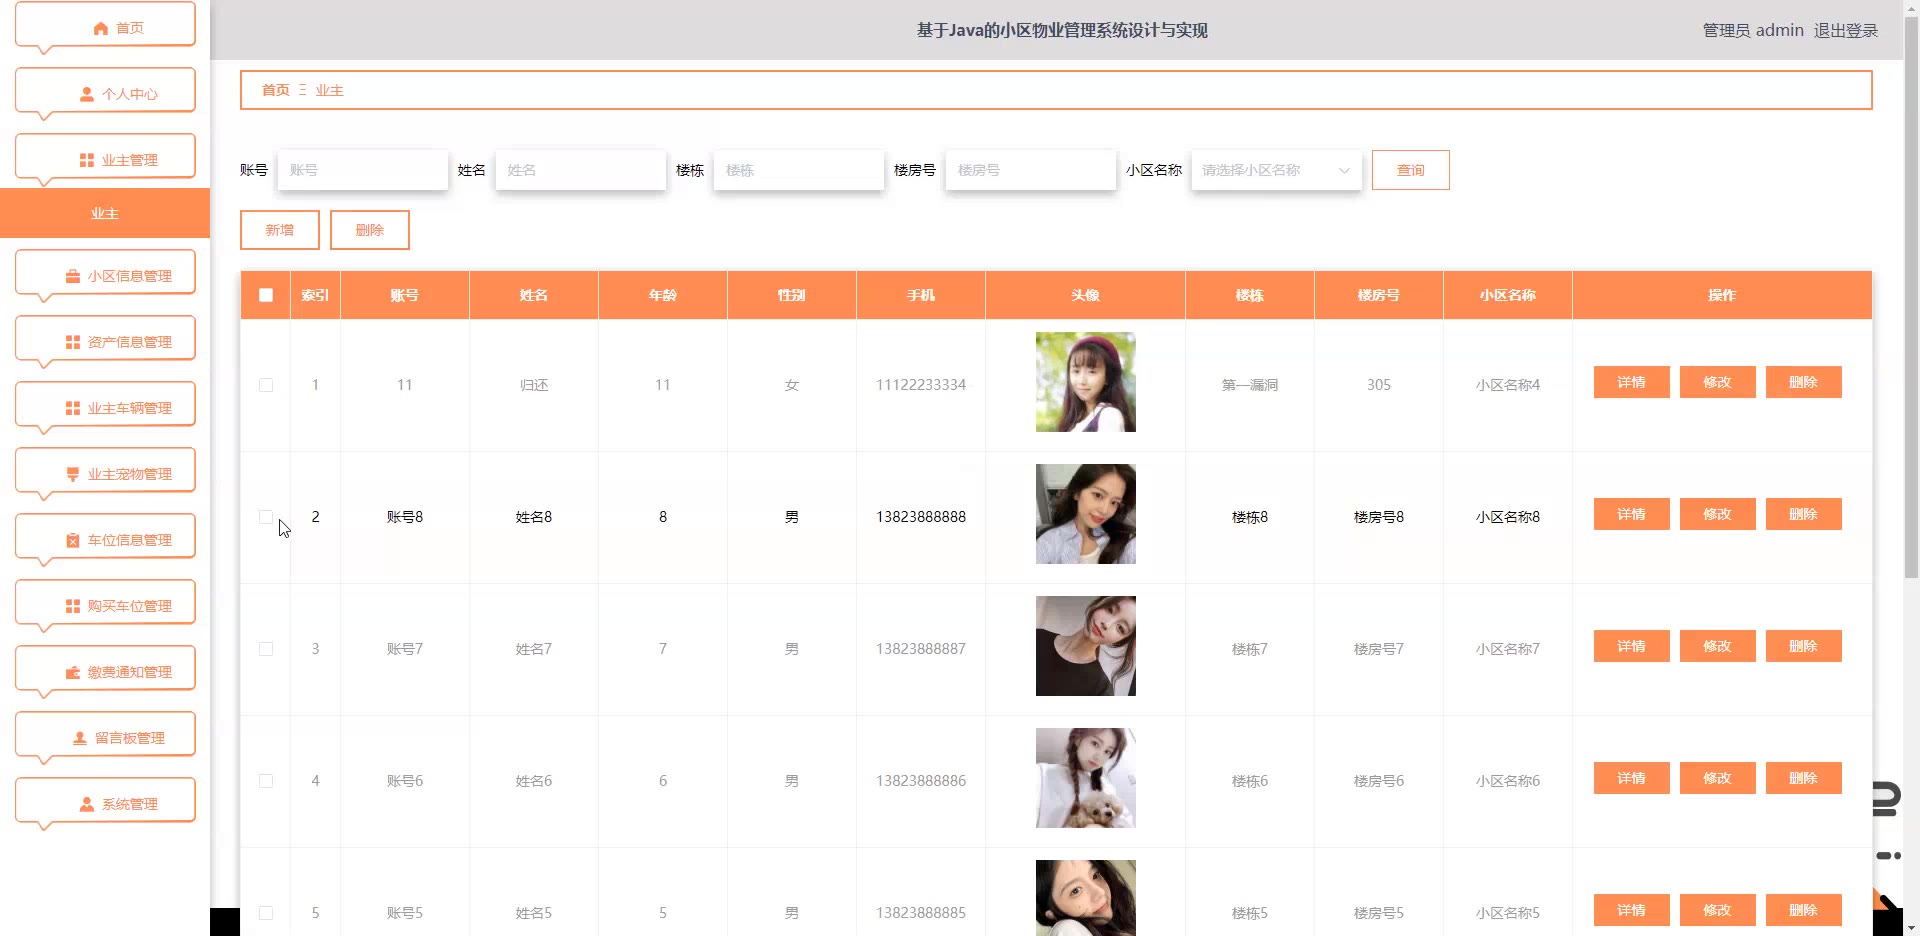
Task: Click the person icon beside 个人中心
Action: [x=87, y=94]
